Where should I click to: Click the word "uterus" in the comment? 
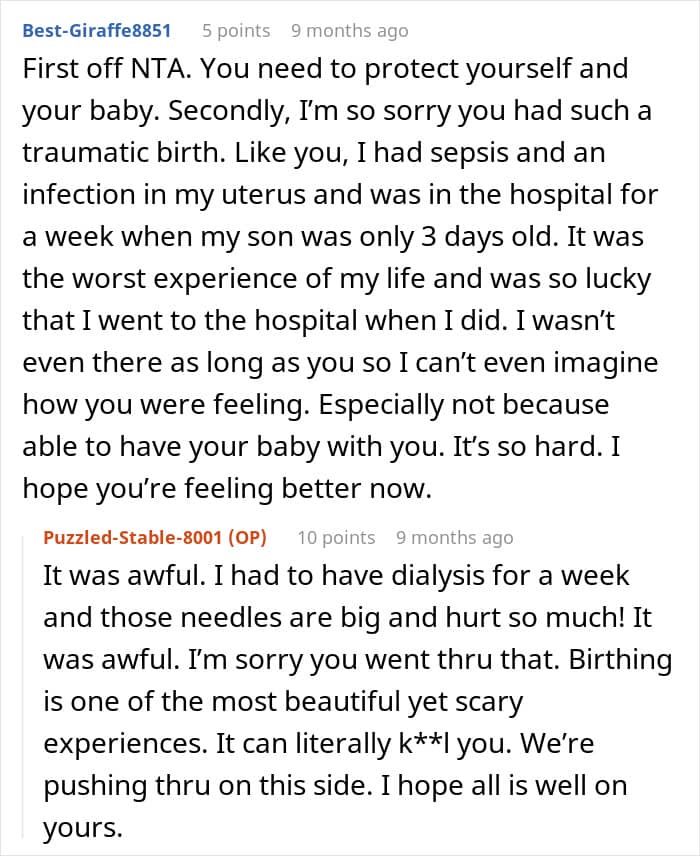(263, 195)
